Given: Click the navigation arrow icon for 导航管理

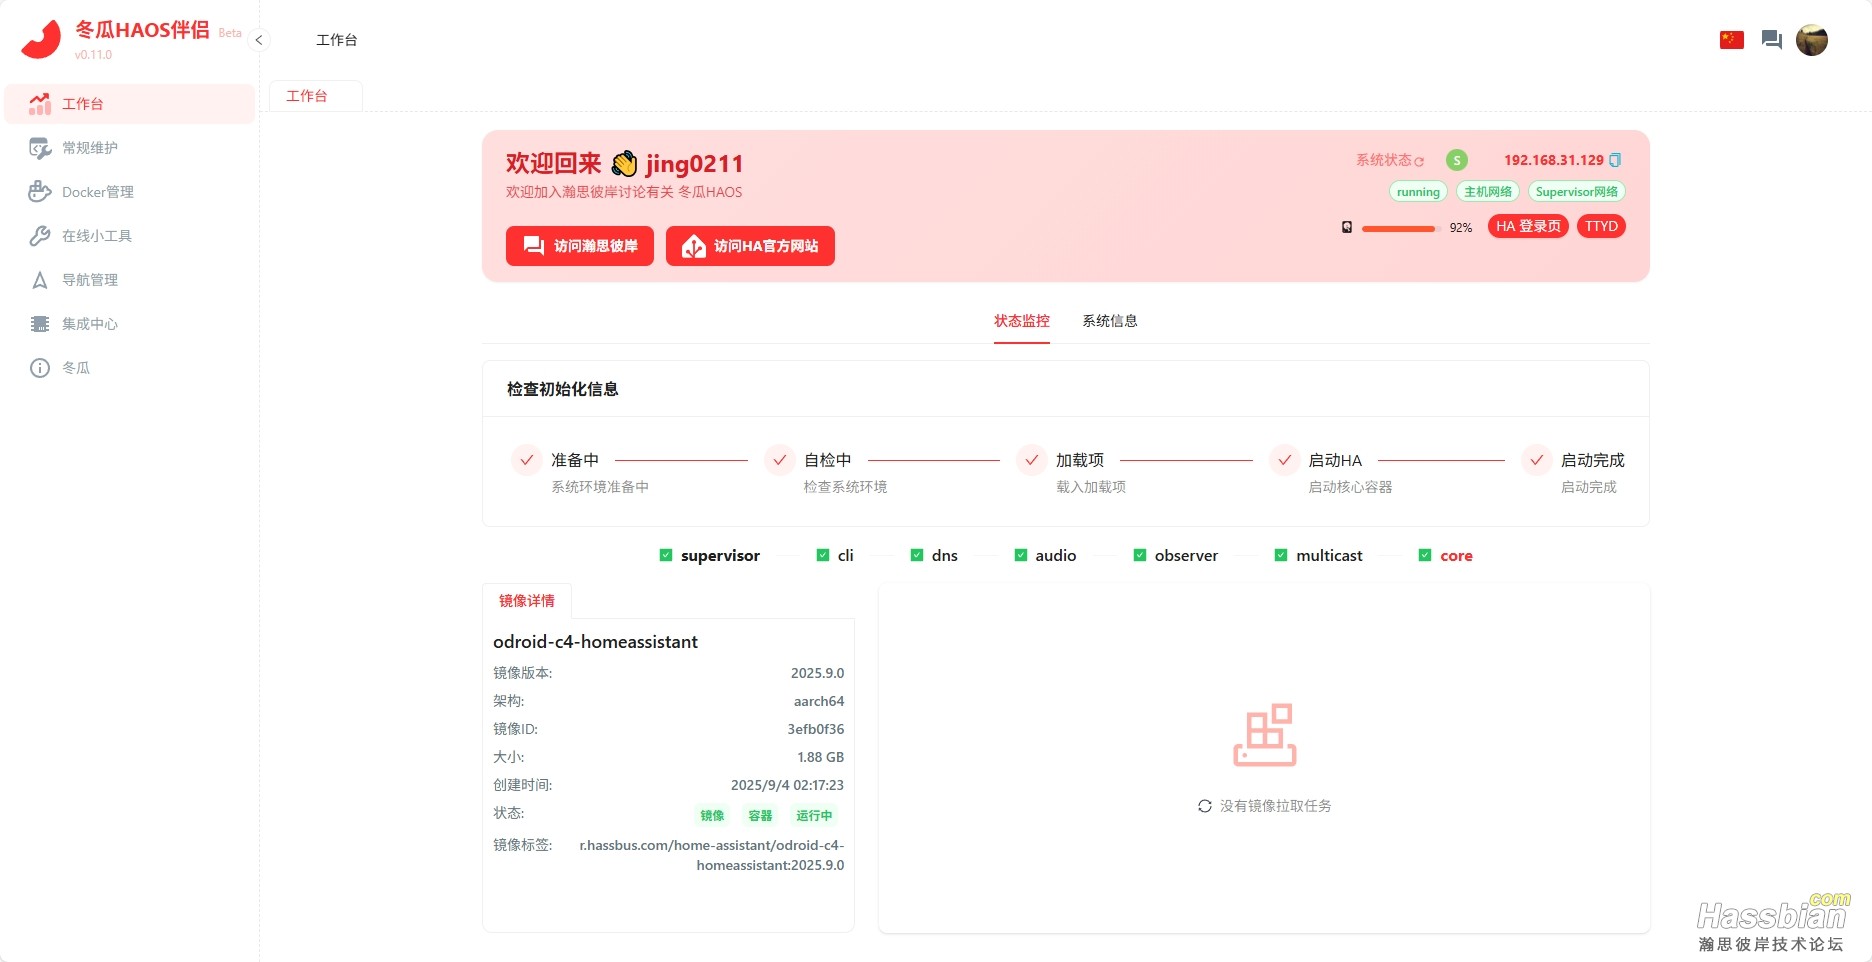Looking at the screenshot, I should 40,280.
